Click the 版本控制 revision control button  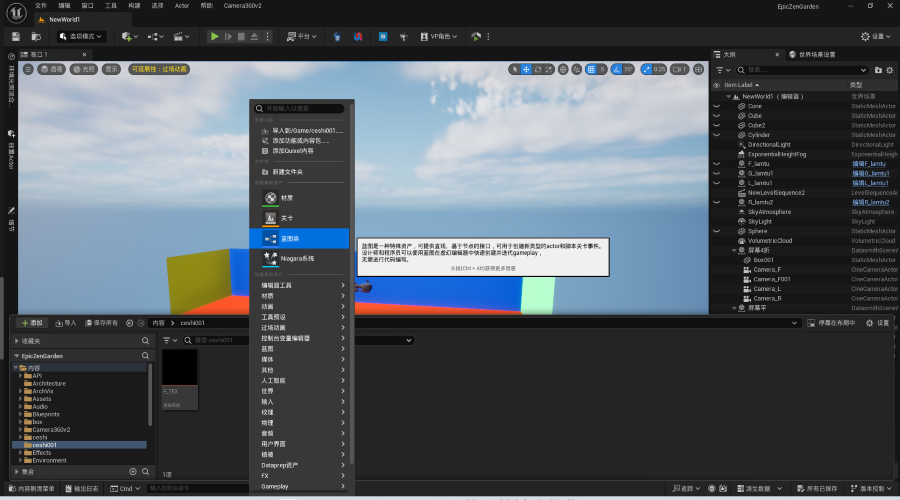point(870,489)
